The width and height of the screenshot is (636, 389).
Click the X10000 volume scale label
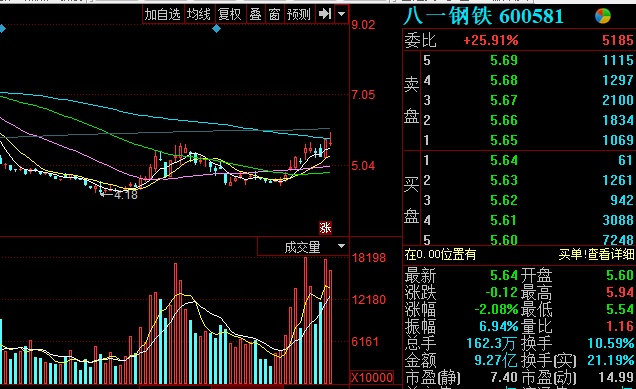[372, 378]
